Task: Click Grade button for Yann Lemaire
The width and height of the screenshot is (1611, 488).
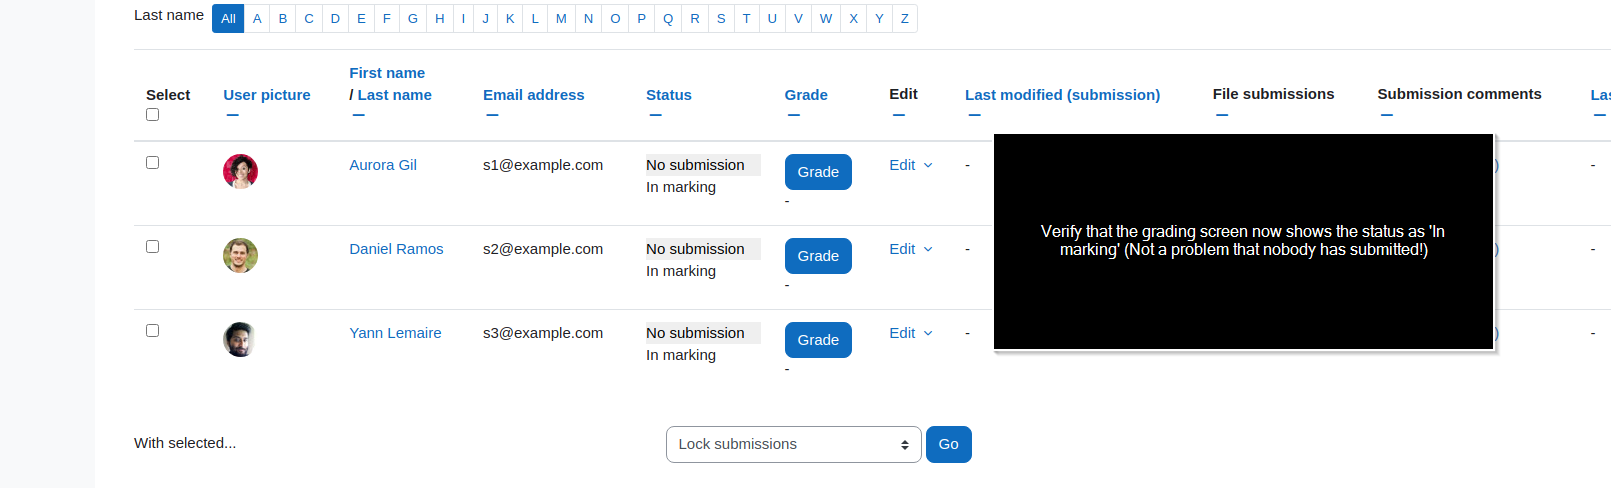Action: click(818, 340)
